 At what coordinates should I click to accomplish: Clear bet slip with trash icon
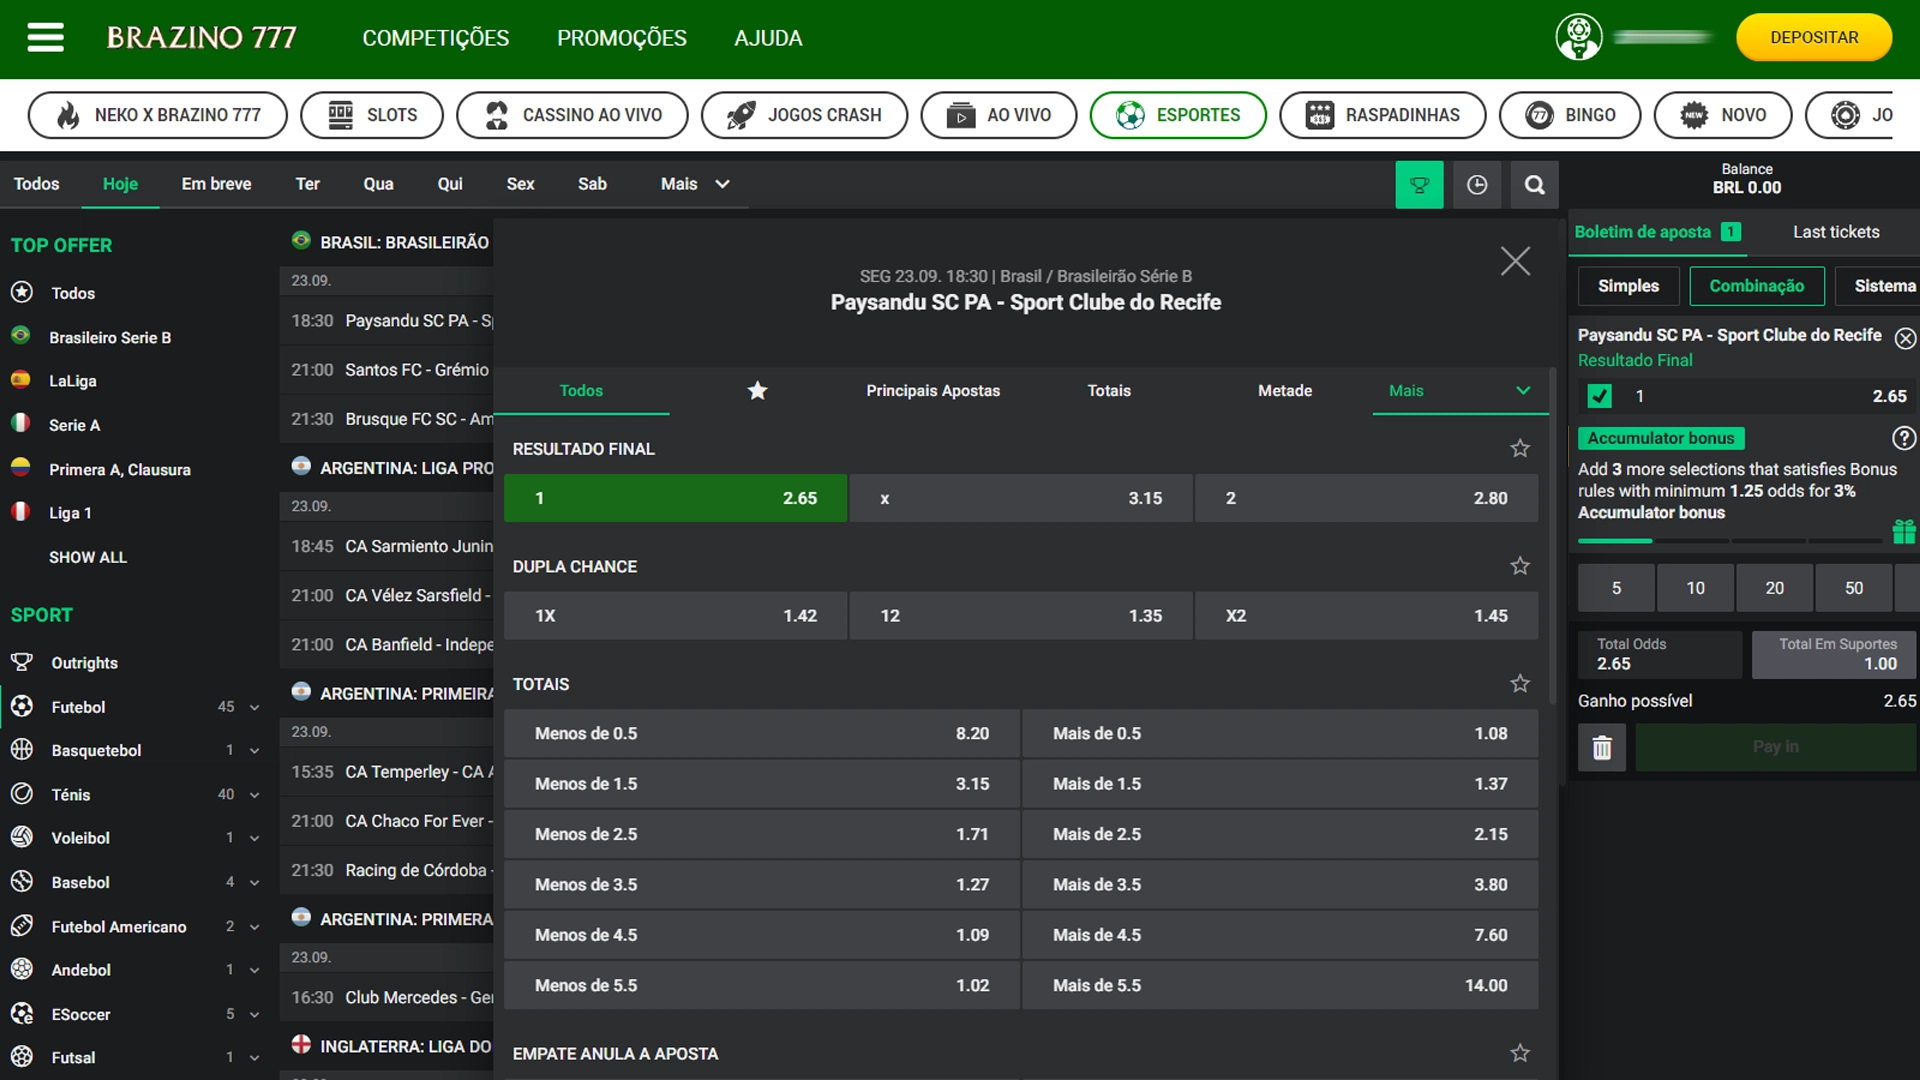[1602, 747]
